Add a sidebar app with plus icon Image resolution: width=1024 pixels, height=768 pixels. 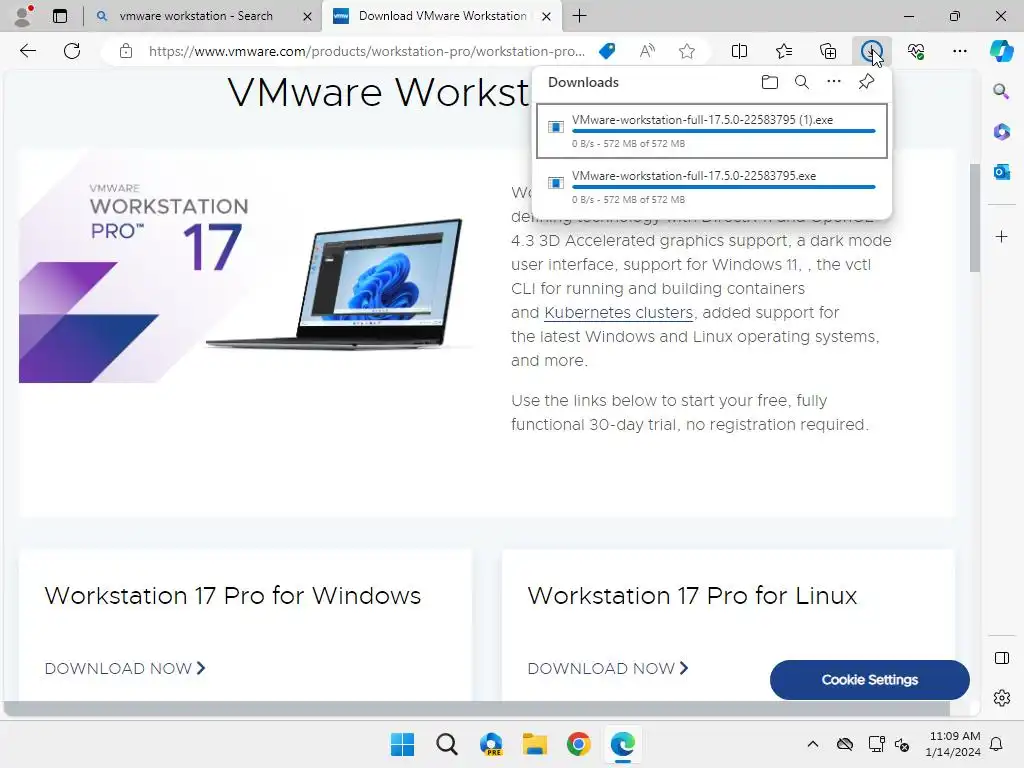click(1001, 236)
